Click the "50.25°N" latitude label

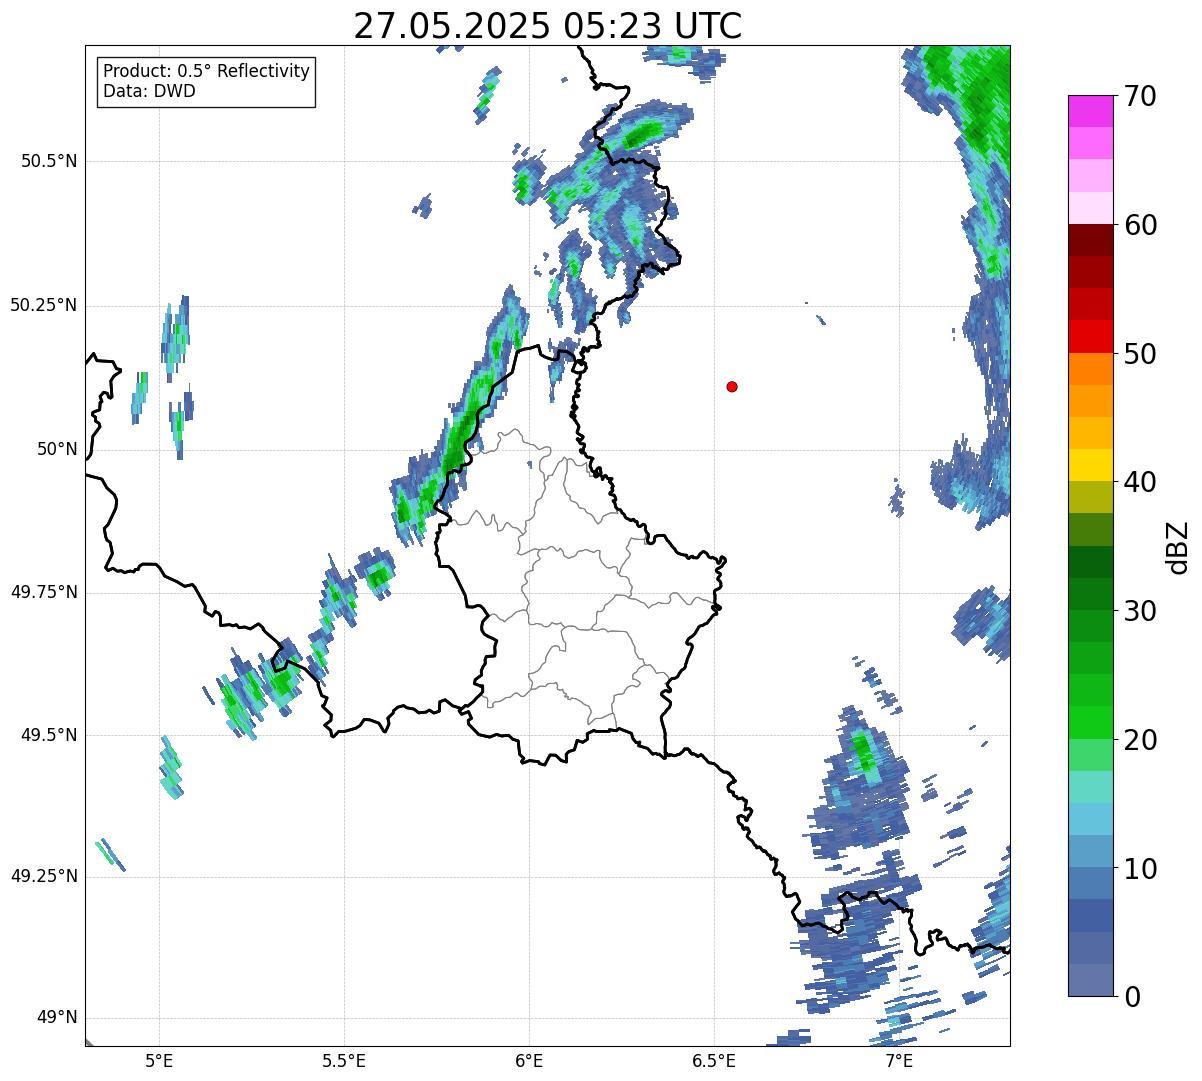click(44, 305)
